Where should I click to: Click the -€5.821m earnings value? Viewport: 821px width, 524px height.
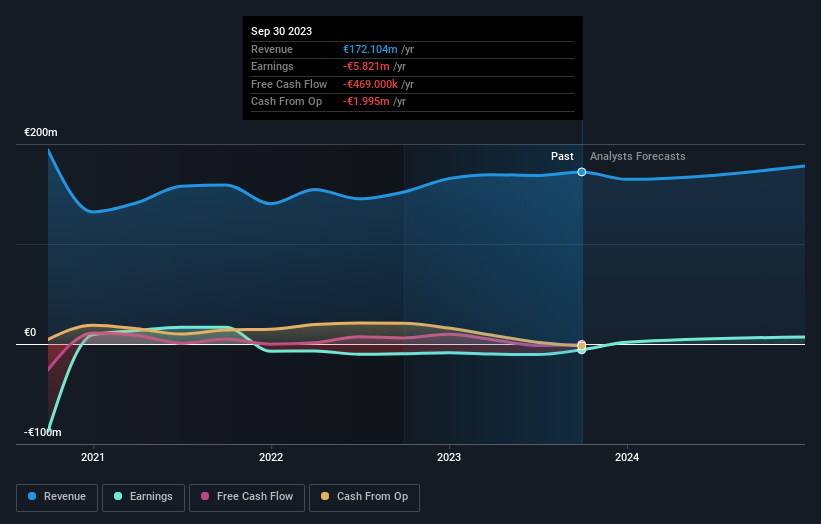(x=366, y=66)
